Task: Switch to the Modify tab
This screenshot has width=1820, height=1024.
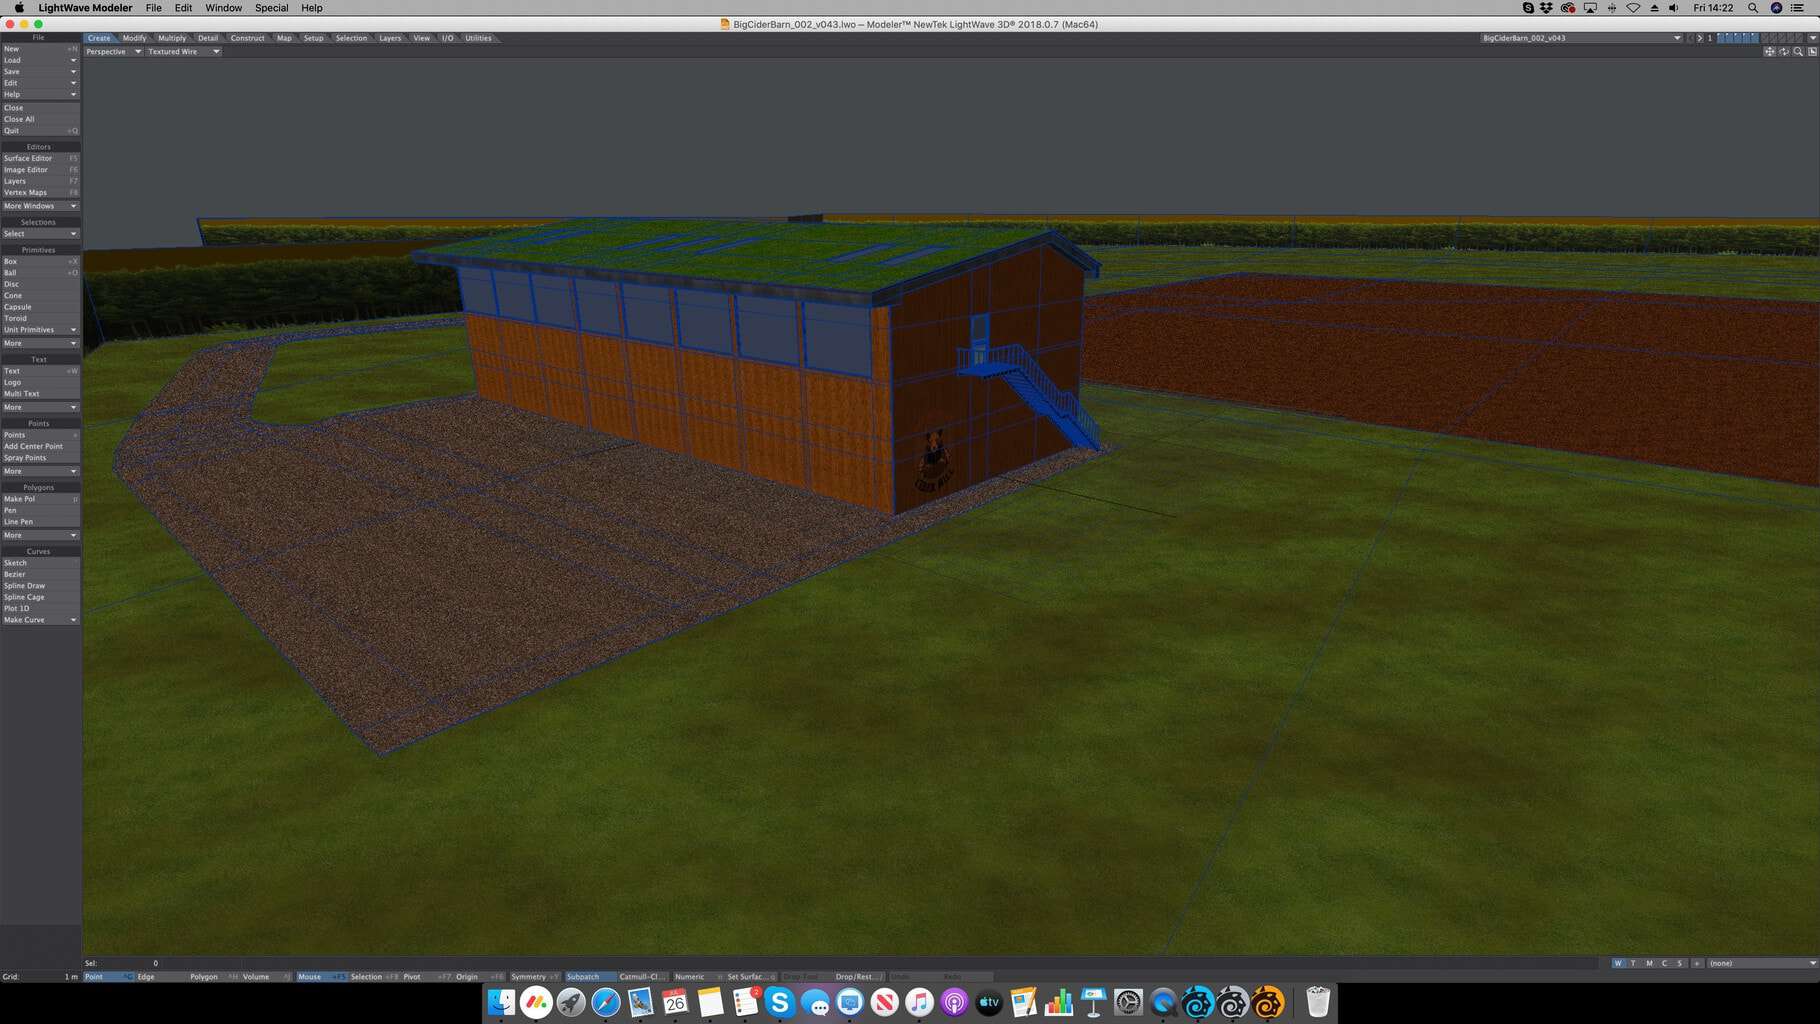Action: (134, 38)
